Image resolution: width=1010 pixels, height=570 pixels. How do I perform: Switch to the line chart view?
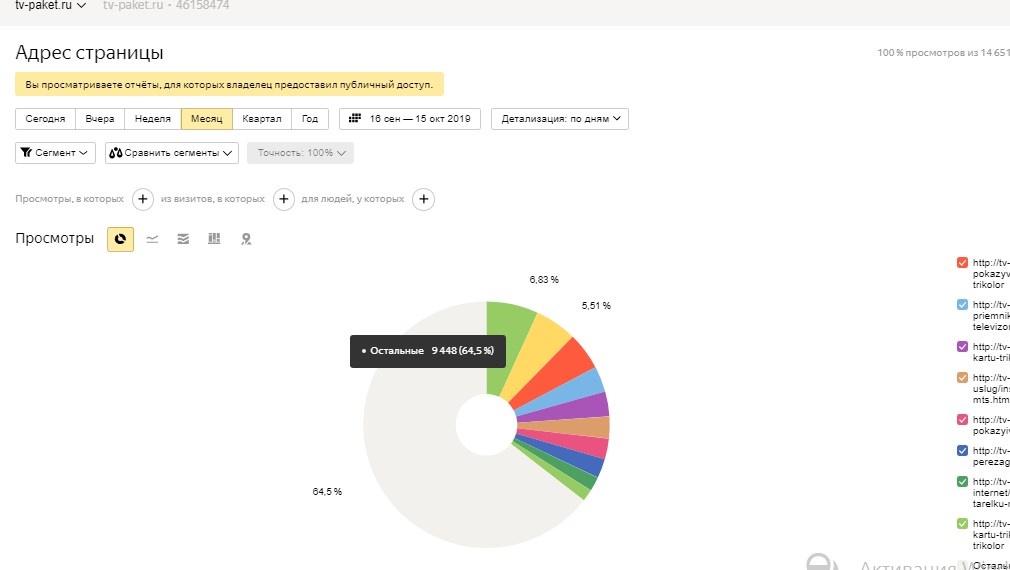pyautogui.click(x=152, y=239)
